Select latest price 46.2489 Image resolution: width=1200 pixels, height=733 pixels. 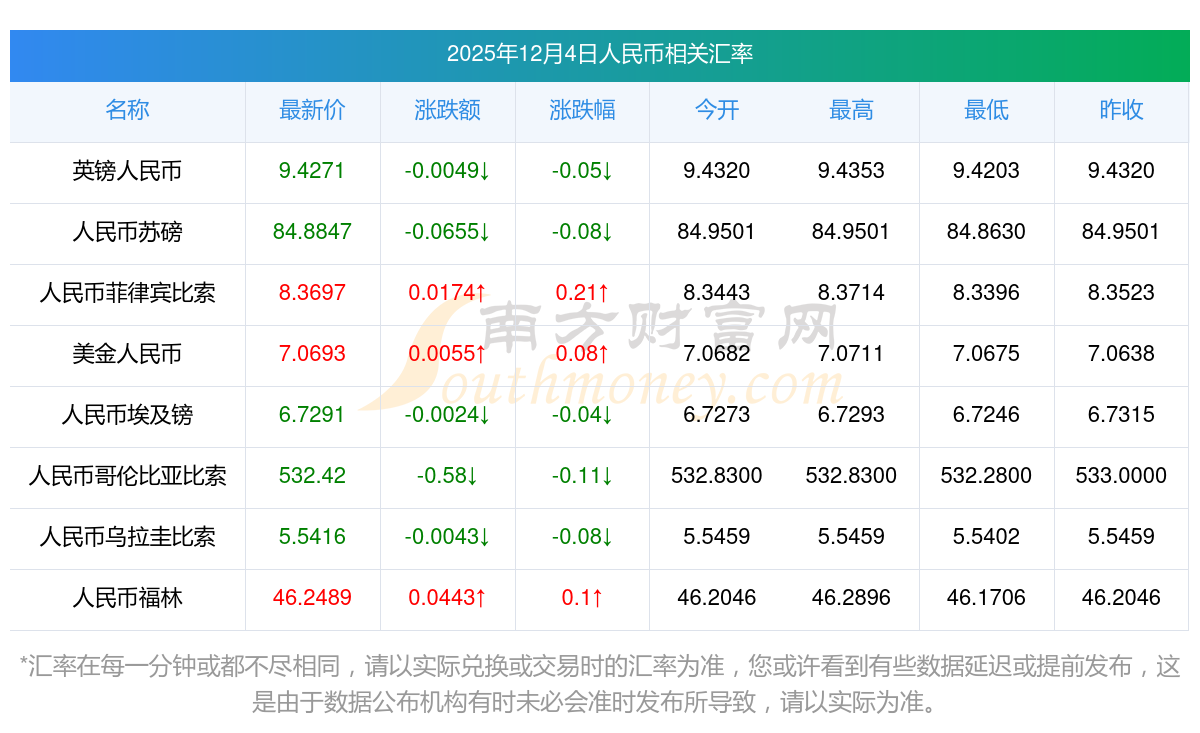tap(312, 598)
